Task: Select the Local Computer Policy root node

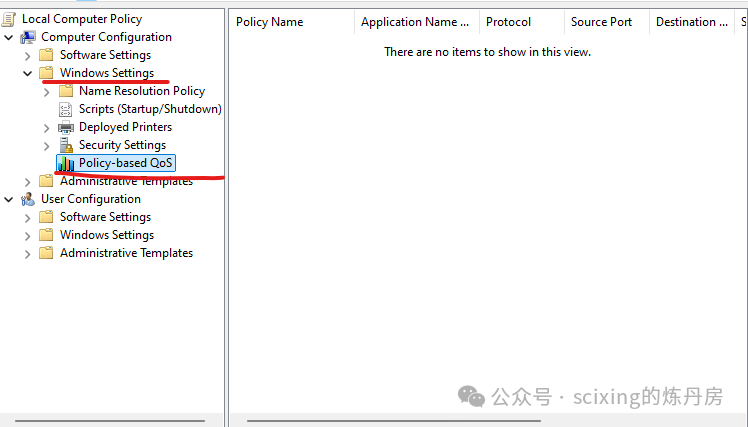Action: pyautogui.click(x=82, y=19)
